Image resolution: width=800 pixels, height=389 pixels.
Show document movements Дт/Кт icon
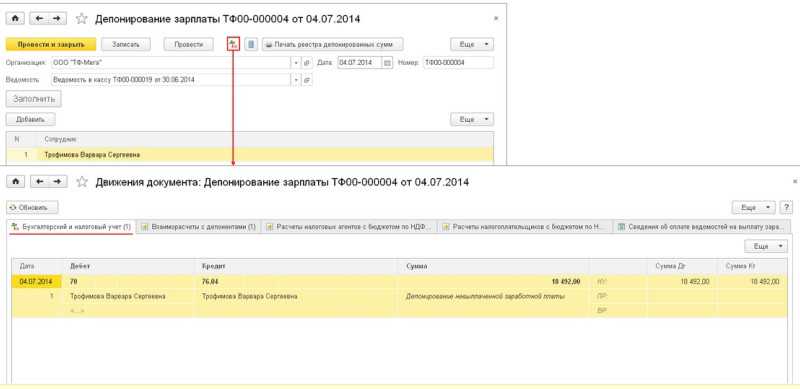click(233, 44)
